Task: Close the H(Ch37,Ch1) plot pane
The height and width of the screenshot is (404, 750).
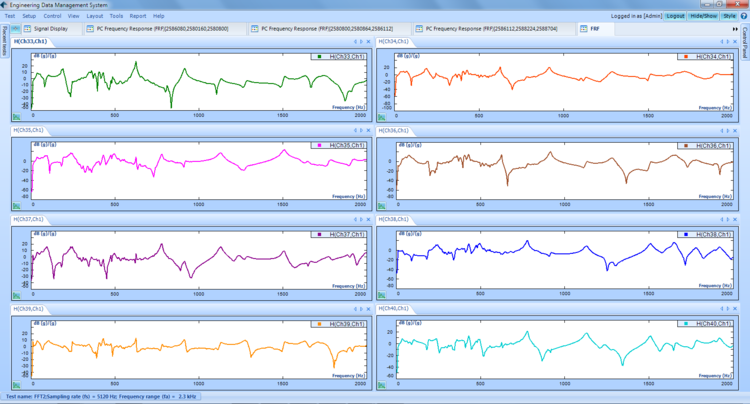Action: (x=367, y=219)
